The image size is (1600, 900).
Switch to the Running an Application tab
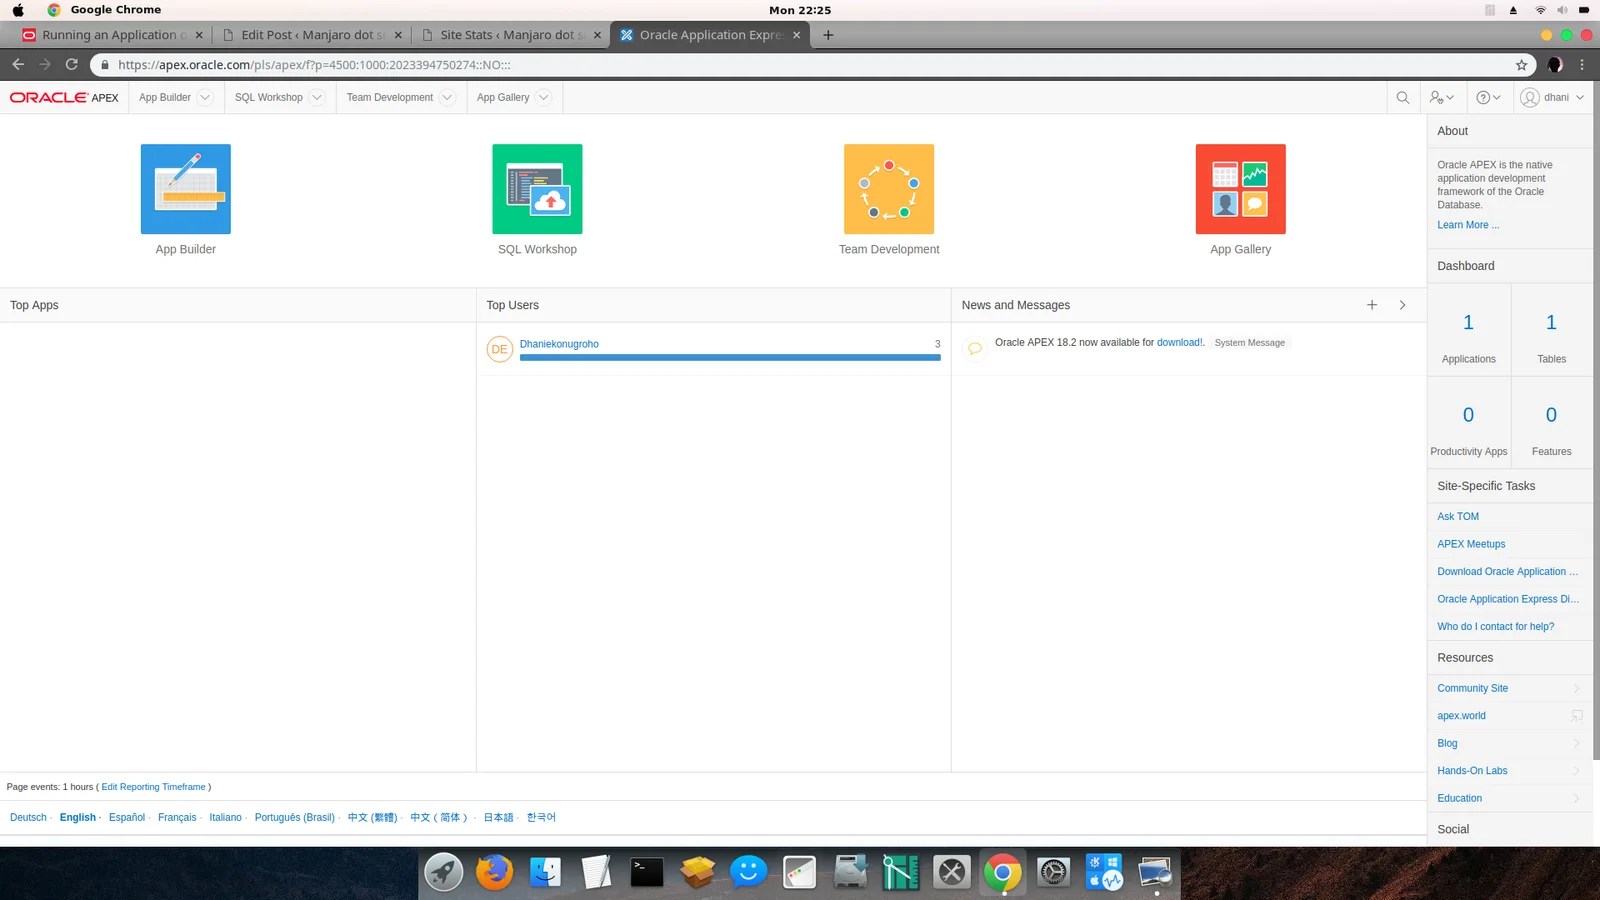tap(112, 35)
